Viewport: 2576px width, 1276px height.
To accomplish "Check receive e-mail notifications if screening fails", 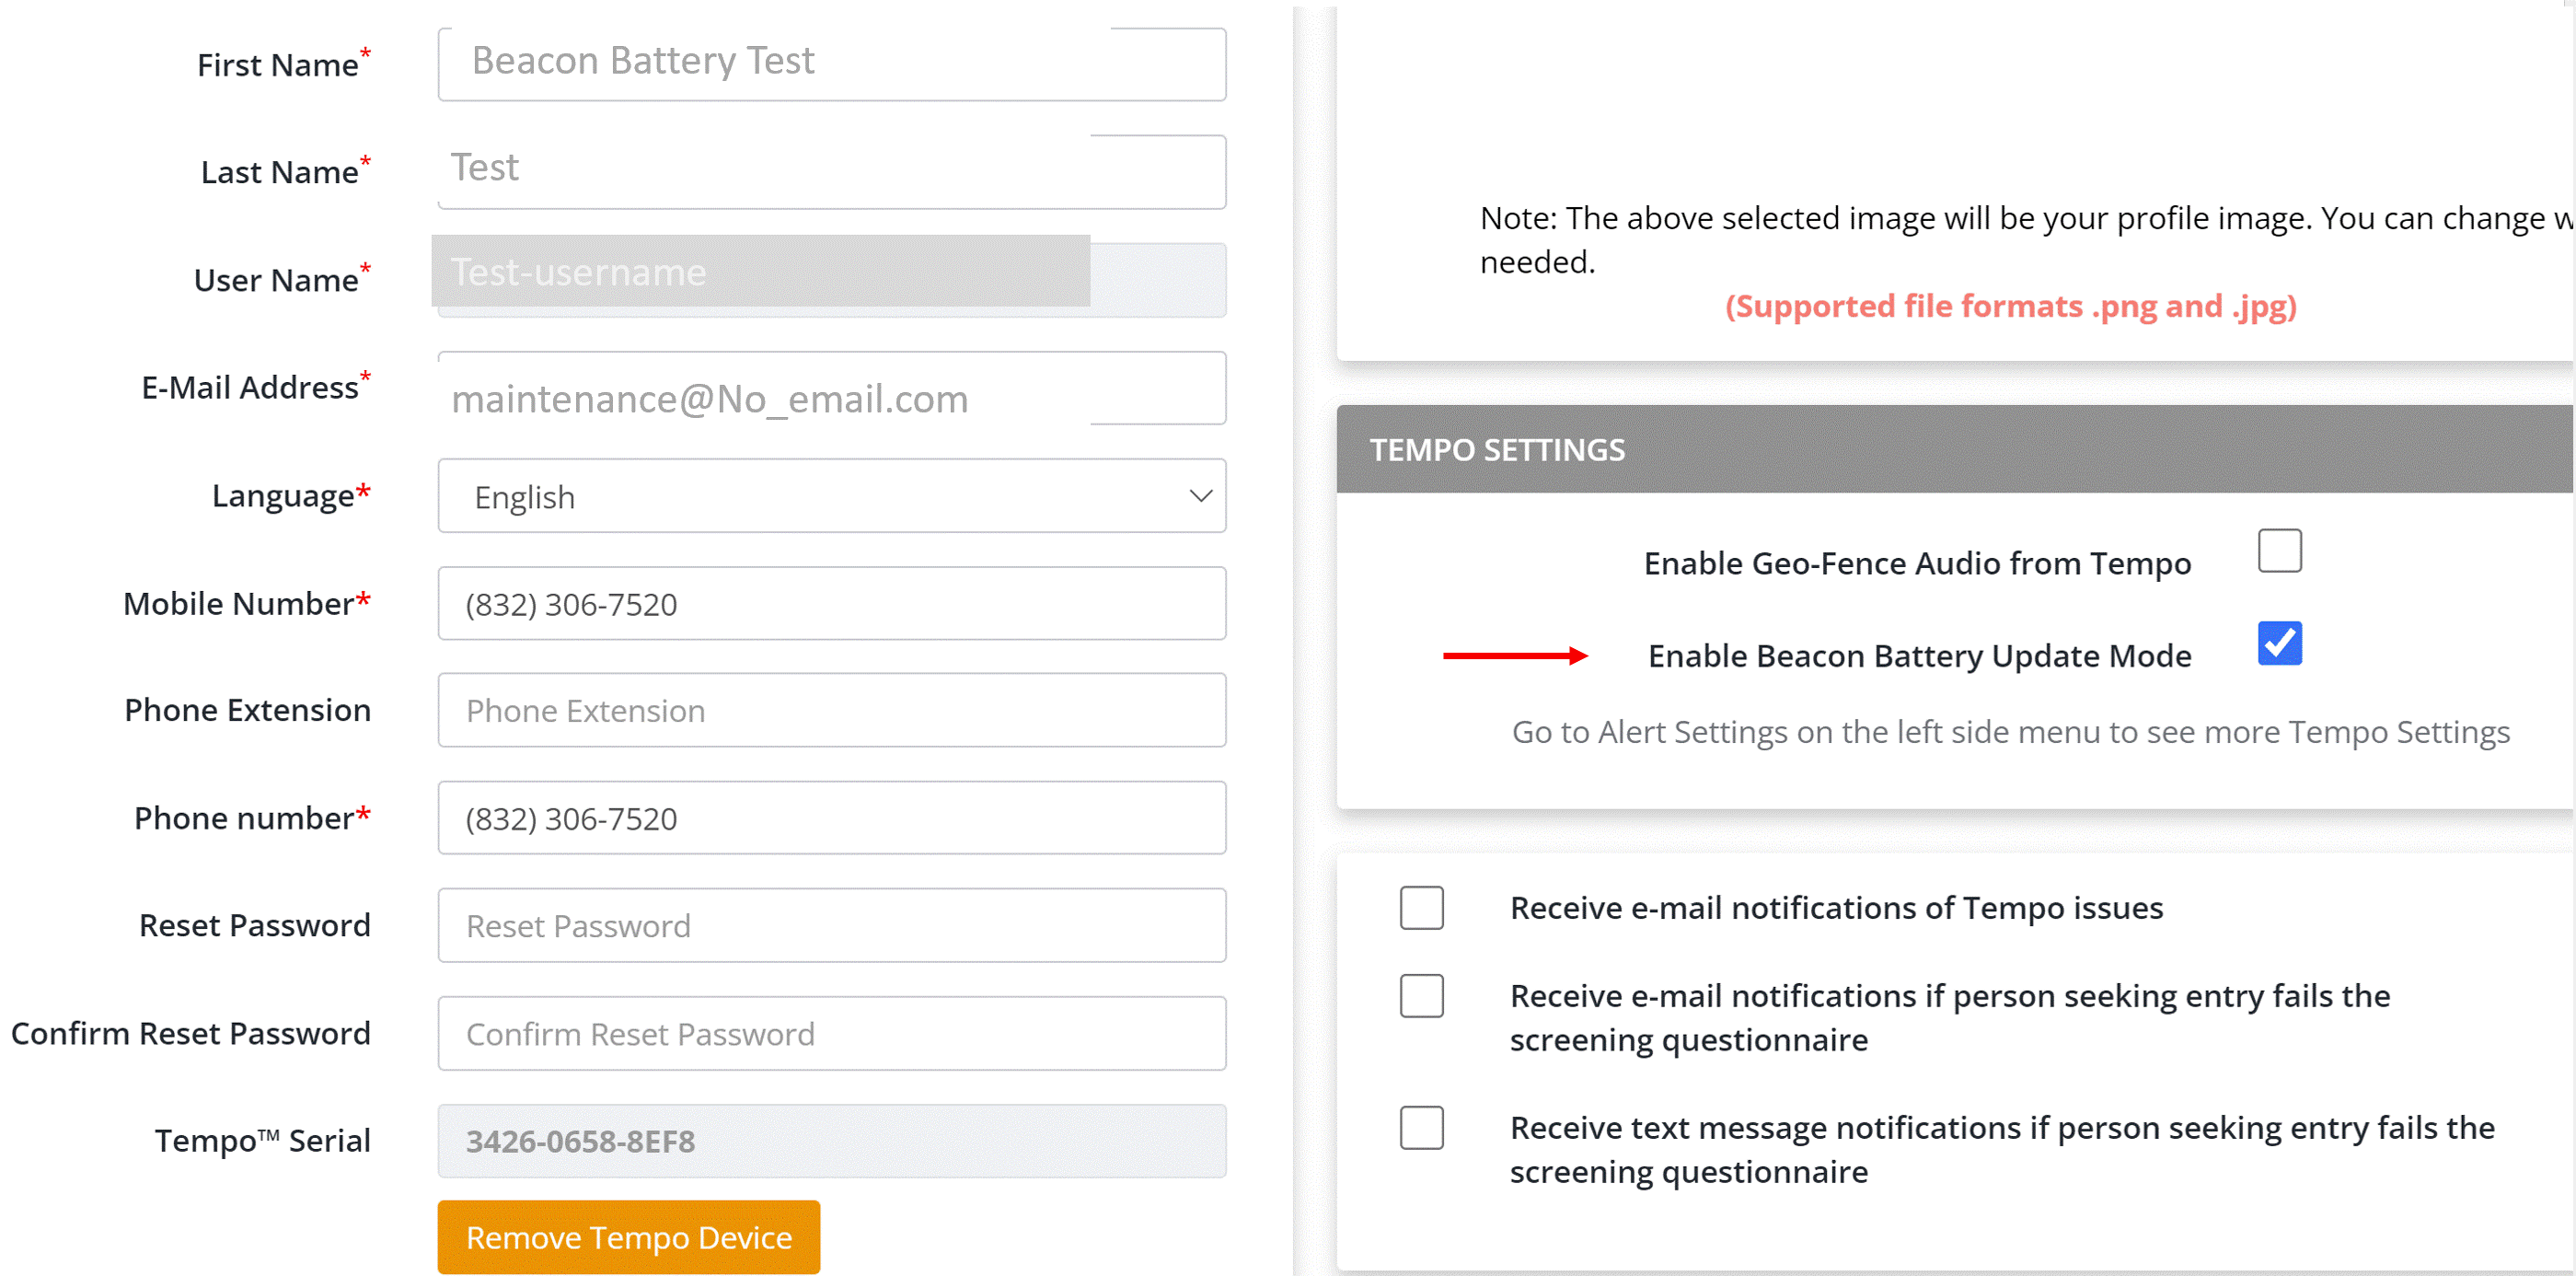I will point(1422,996).
